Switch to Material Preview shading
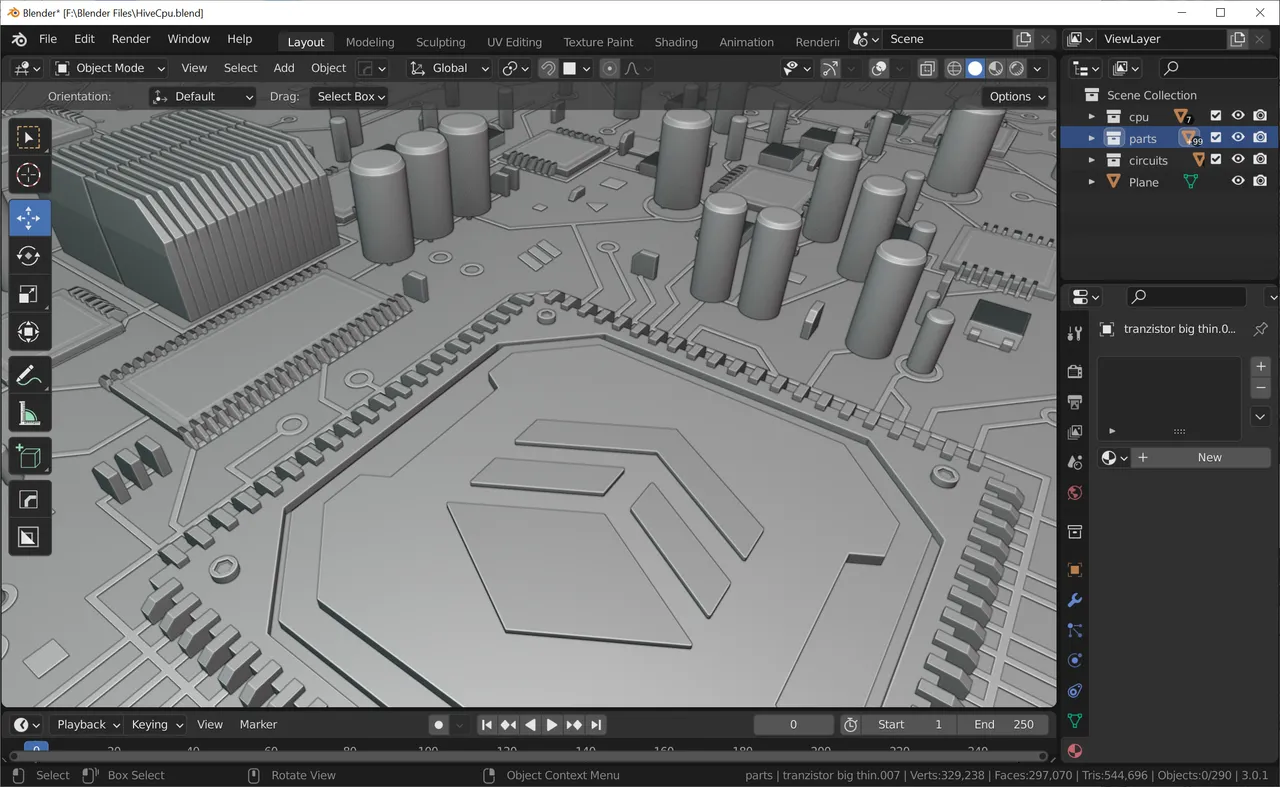The image size is (1280, 787). coord(996,68)
